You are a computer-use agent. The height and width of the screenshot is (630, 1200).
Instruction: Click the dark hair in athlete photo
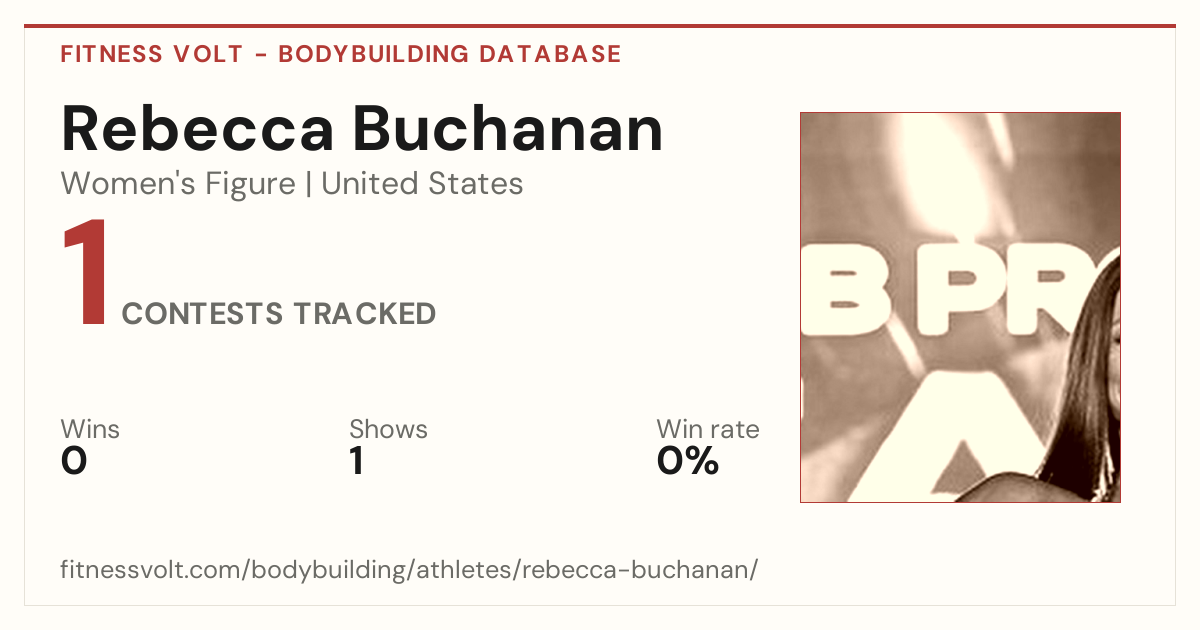pyautogui.click(x=1087, y=390)
